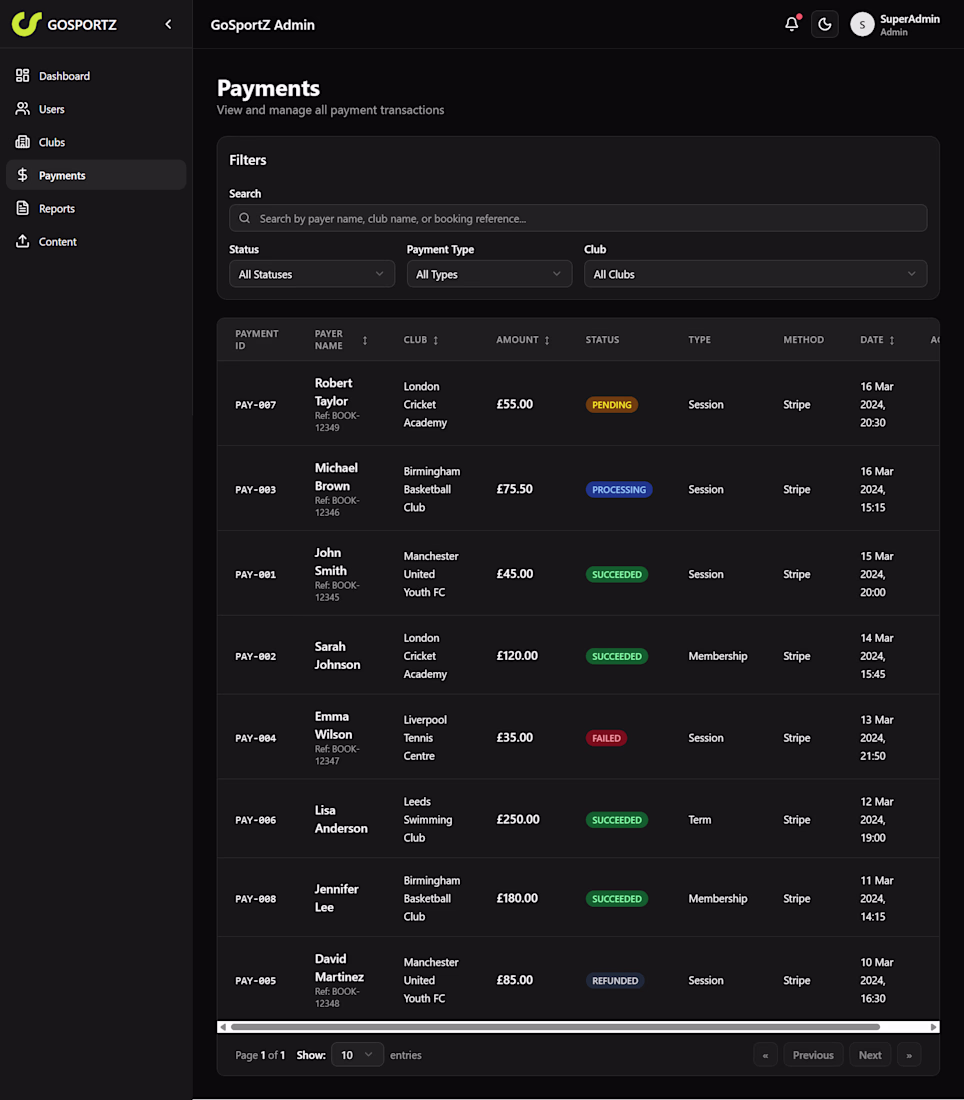
Task: Select payment ID PAY-007
Action: coord(255,405)
